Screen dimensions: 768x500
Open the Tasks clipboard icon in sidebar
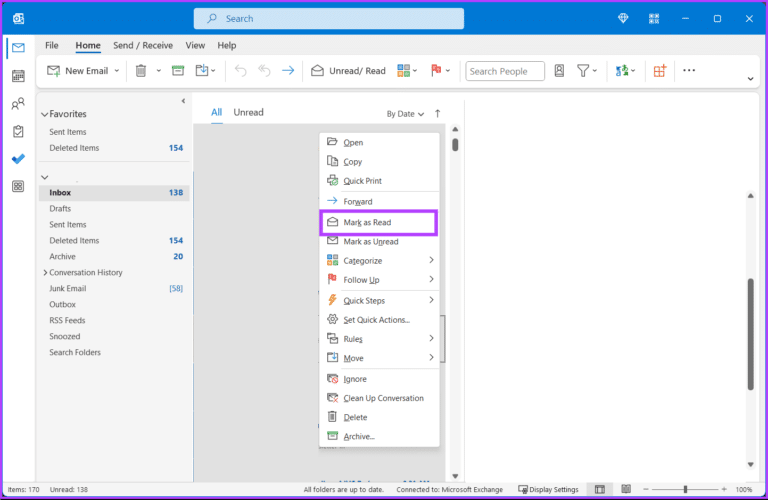tap(18, 131)
